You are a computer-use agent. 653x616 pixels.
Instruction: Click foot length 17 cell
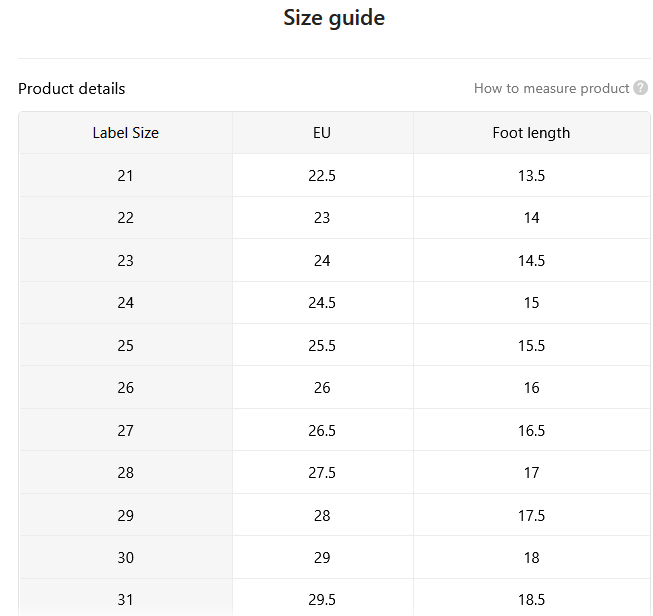531,472
